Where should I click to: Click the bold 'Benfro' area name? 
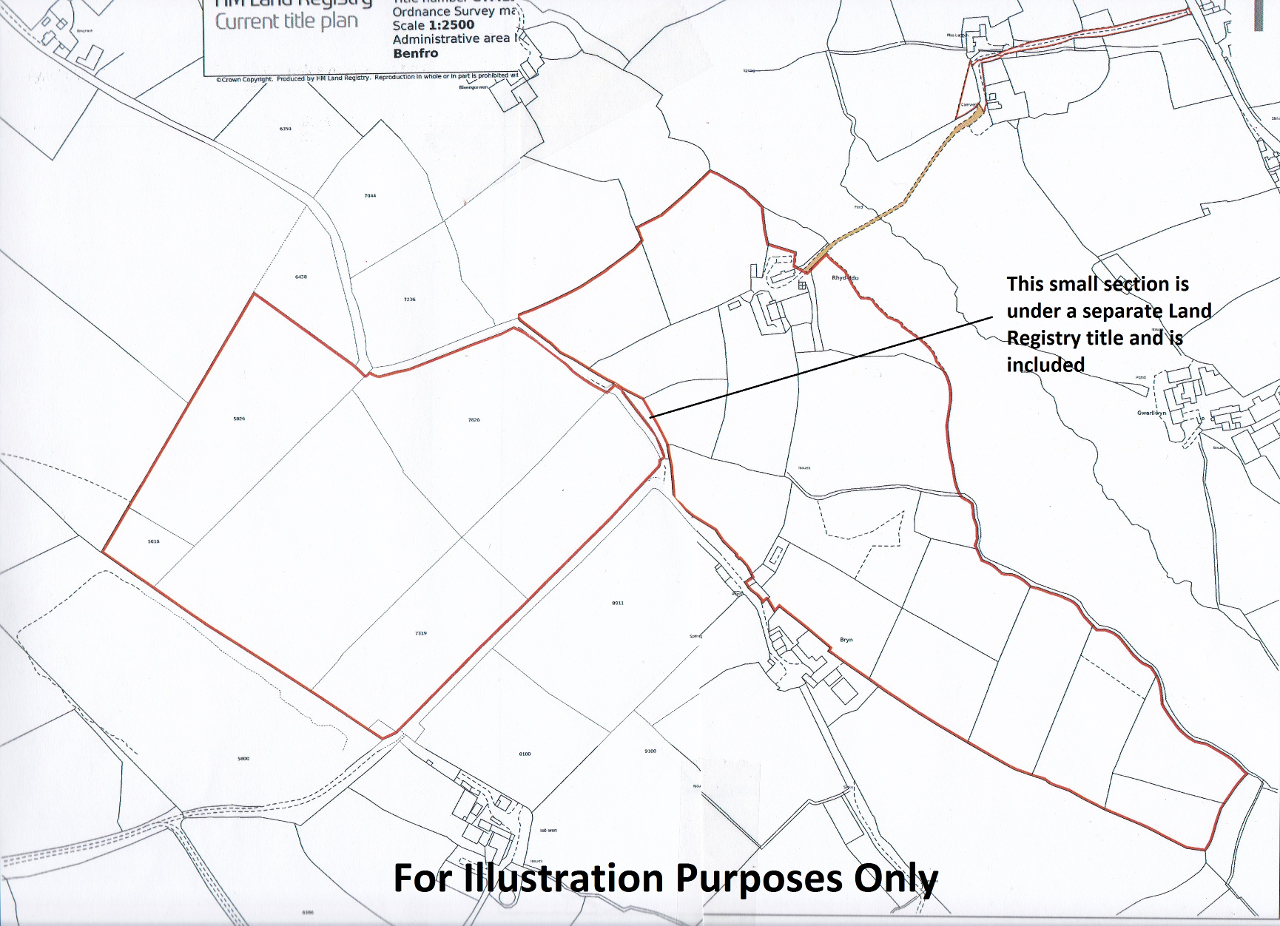pyautogui.click(x=416, y=53)
